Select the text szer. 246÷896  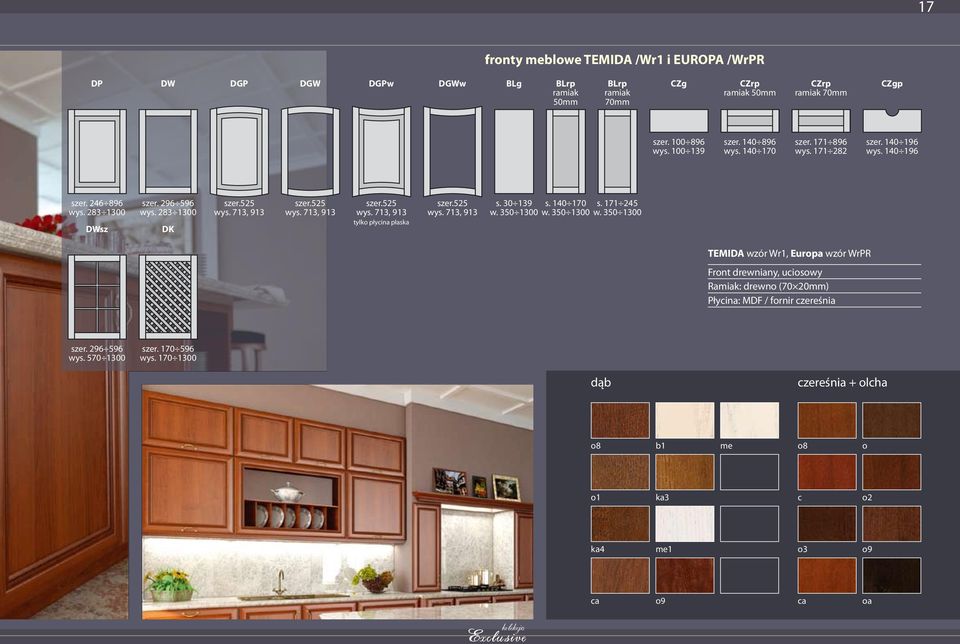pyautogui.click(x=97, y=203)
